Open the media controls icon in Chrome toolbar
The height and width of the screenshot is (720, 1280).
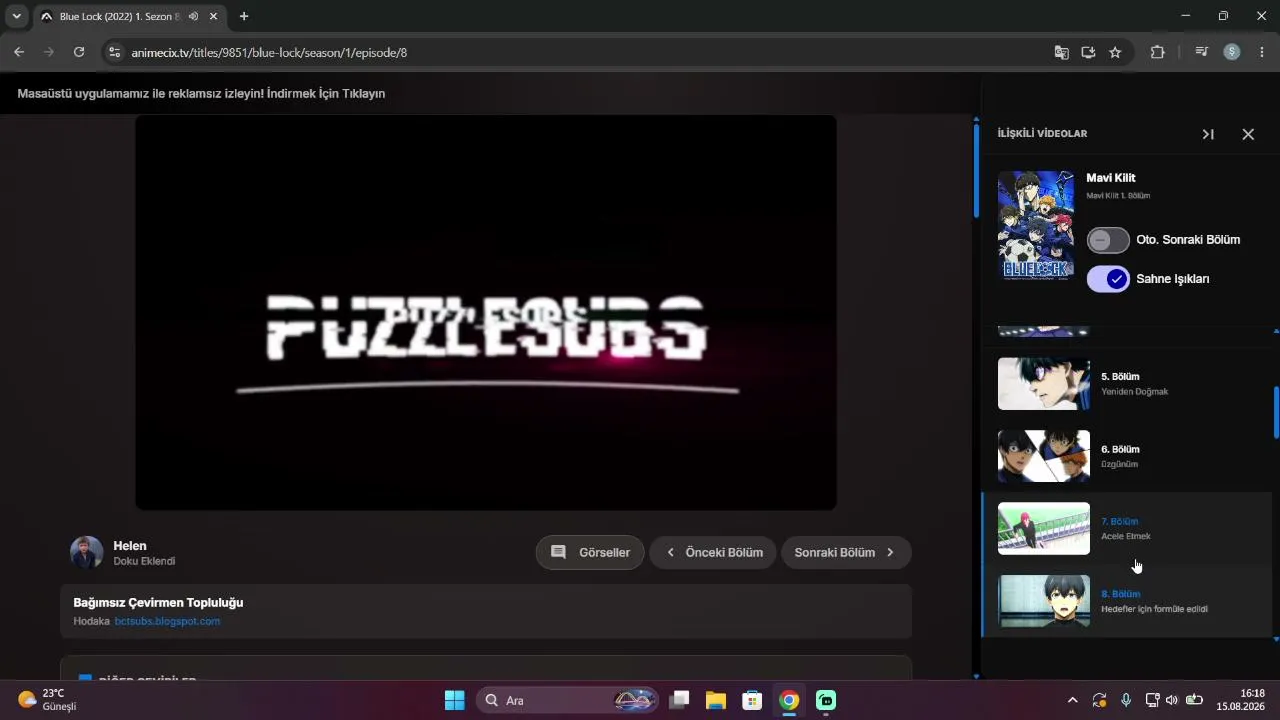click(1202, 52)
